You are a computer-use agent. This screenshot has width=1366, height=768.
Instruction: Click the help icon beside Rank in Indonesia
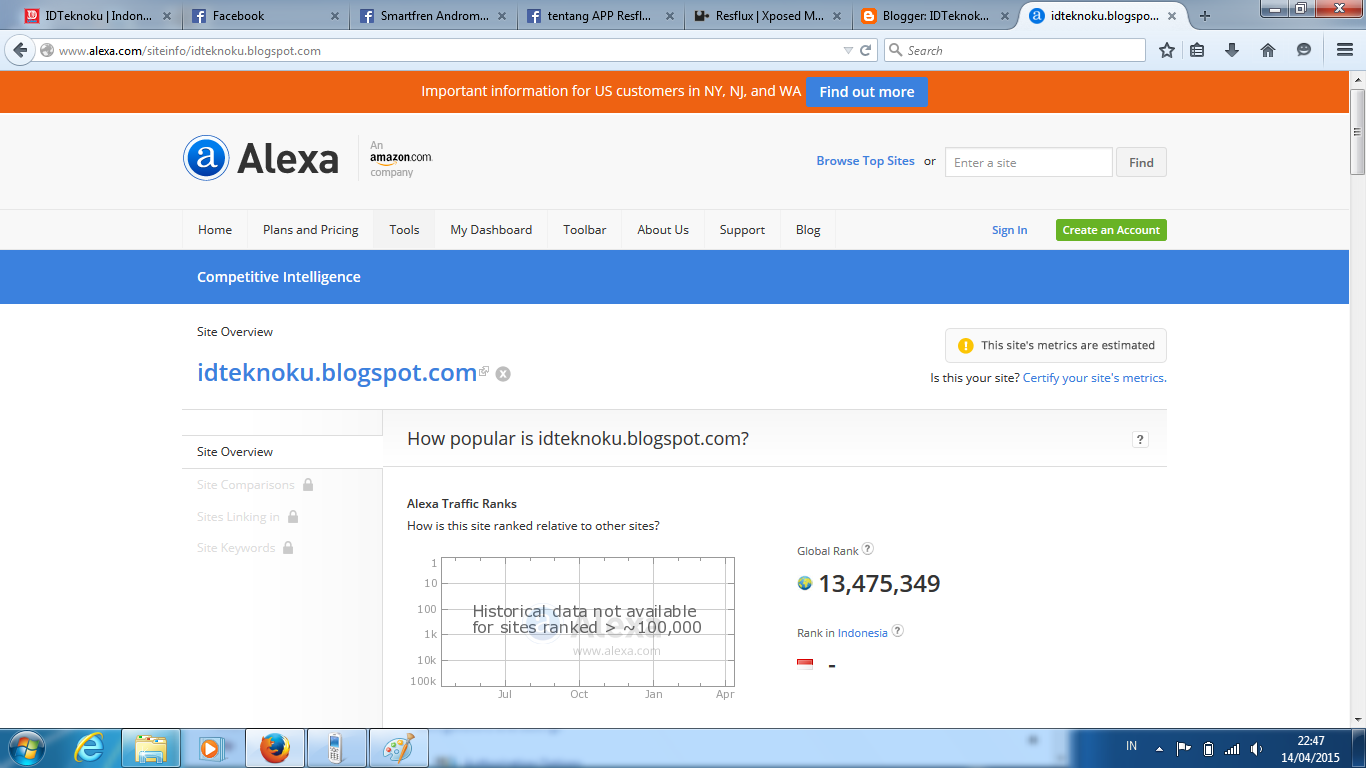tap(897, 631)
